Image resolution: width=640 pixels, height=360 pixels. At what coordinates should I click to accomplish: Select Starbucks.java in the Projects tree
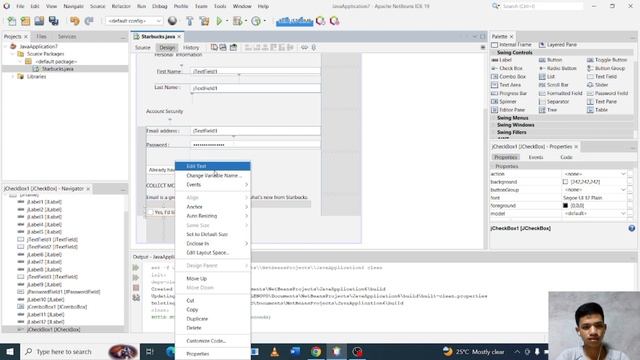pyautogui.click(x=58, y=69)
